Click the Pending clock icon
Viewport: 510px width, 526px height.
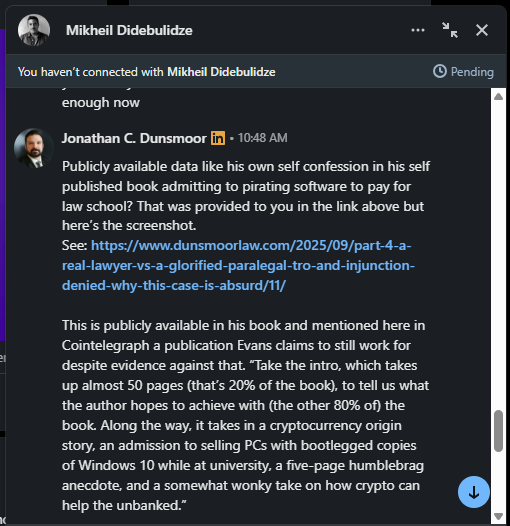coord(440,71)
